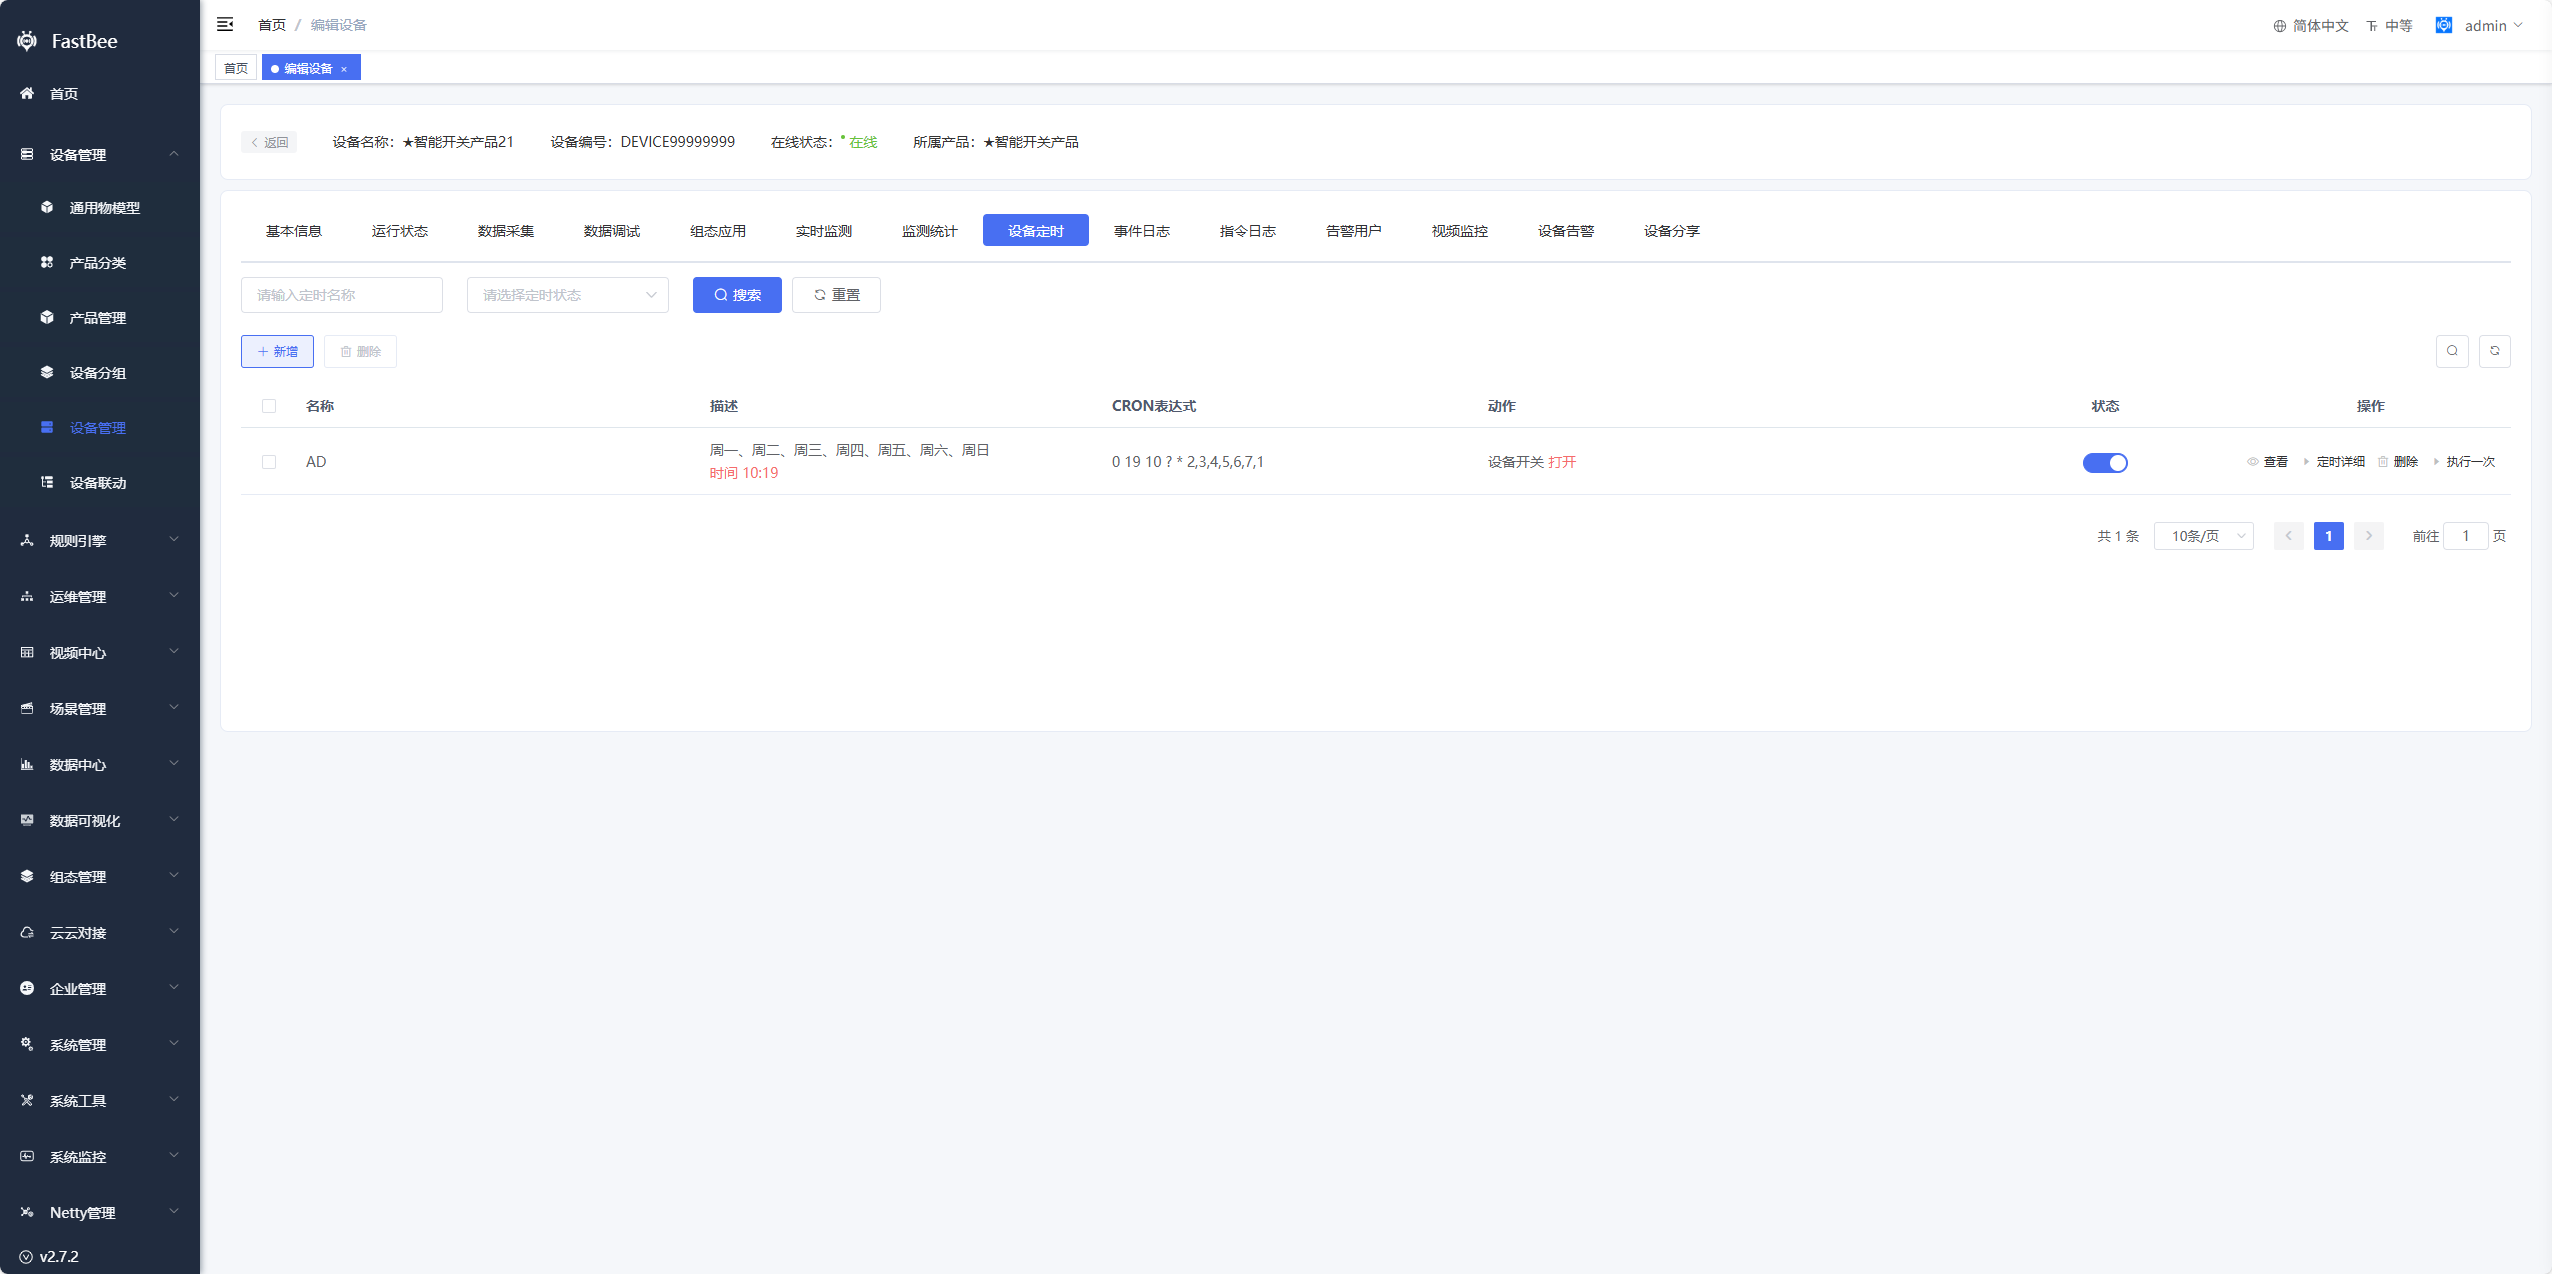
Task: Click the 重置 reset button
Action: pos(836,295)
